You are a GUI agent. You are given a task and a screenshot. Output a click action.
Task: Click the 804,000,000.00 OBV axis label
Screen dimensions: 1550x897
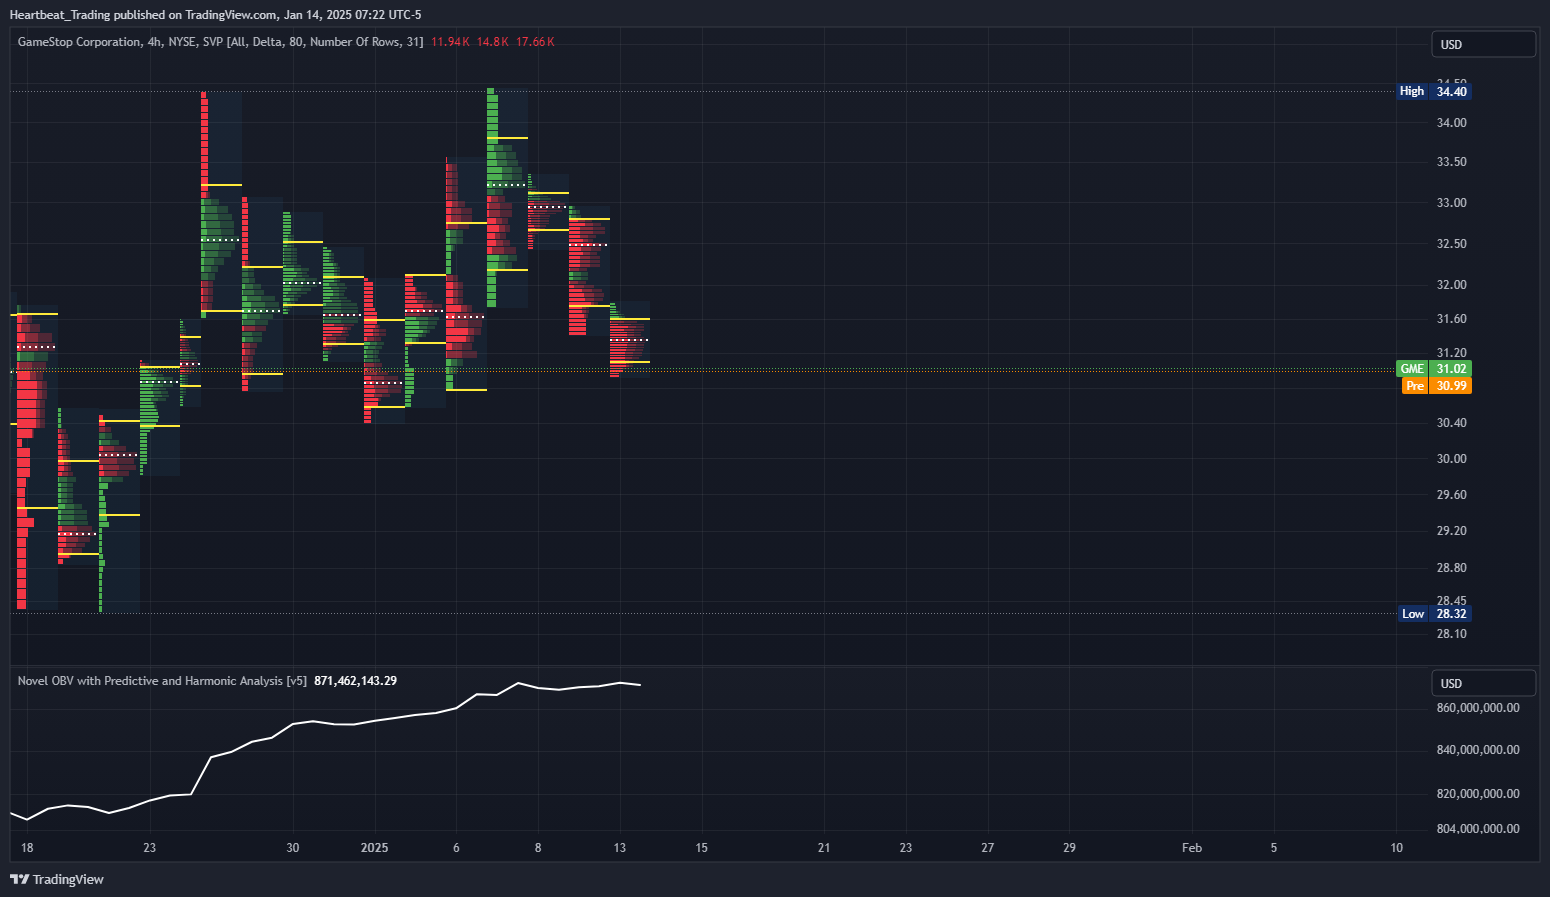click(1478, 829)
